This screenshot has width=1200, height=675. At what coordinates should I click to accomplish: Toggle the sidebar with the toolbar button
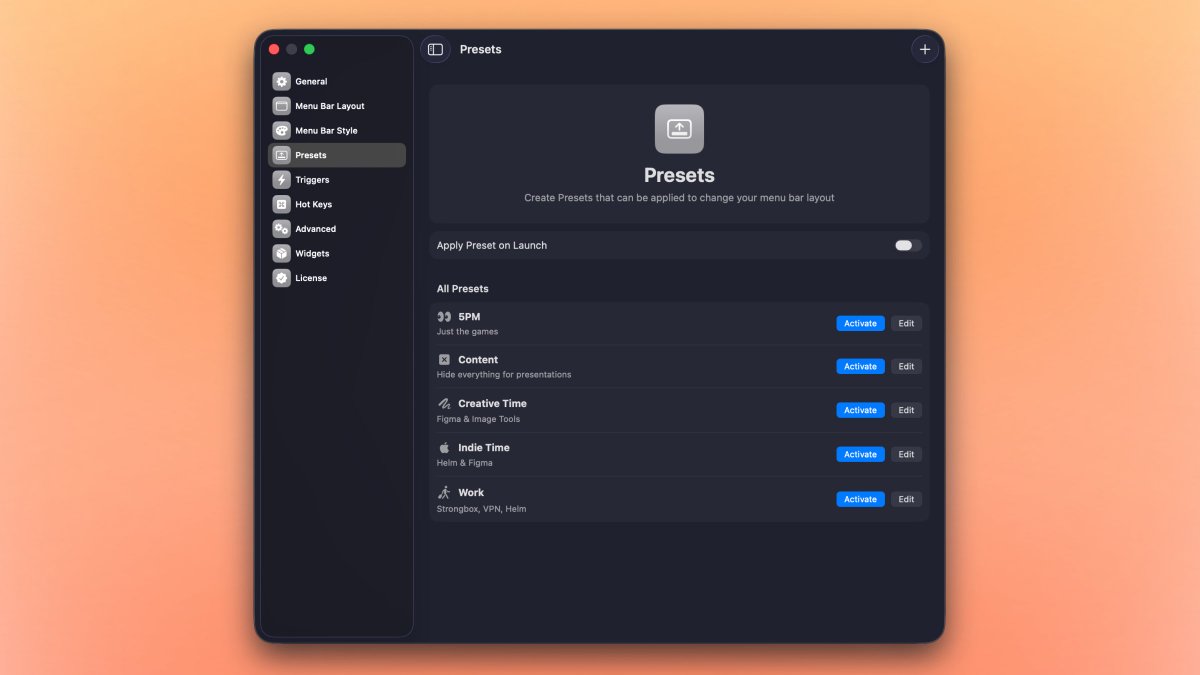pyautogui.click(x=435, y=49)
